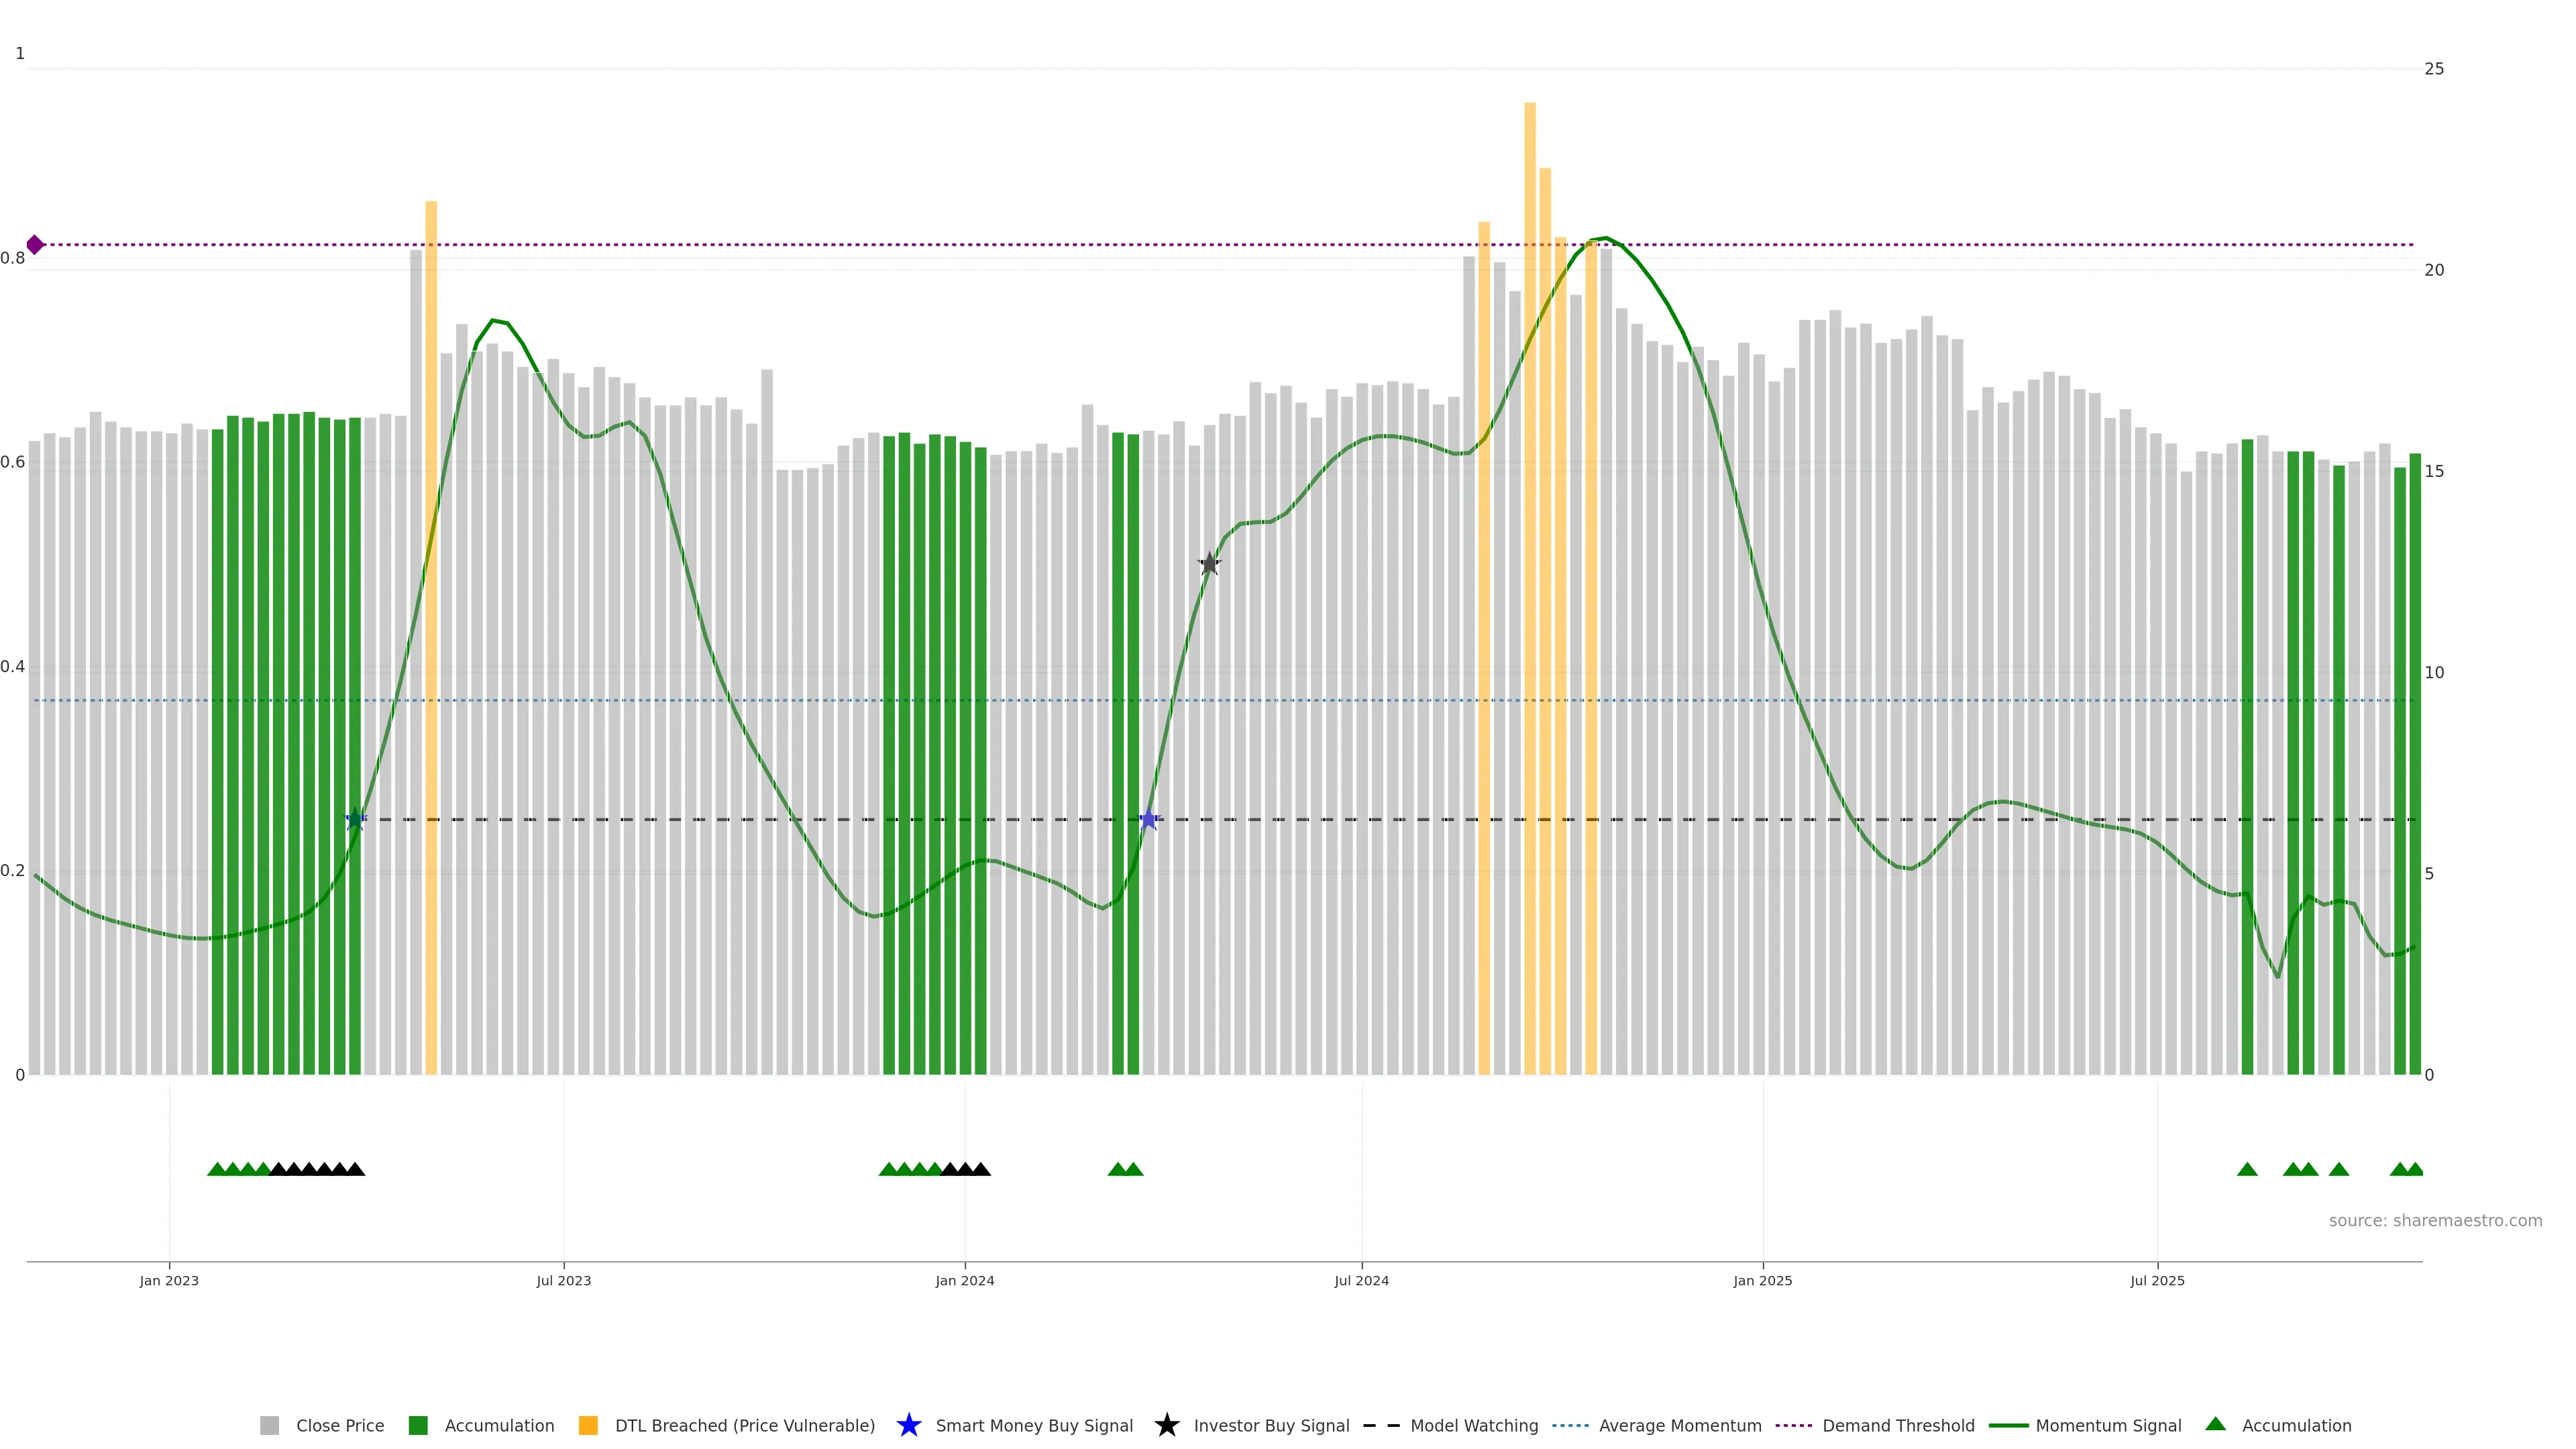Click the blue Smart Money star near 2024
This screenshot has width=2576, height=1449.
point(1149,820)
